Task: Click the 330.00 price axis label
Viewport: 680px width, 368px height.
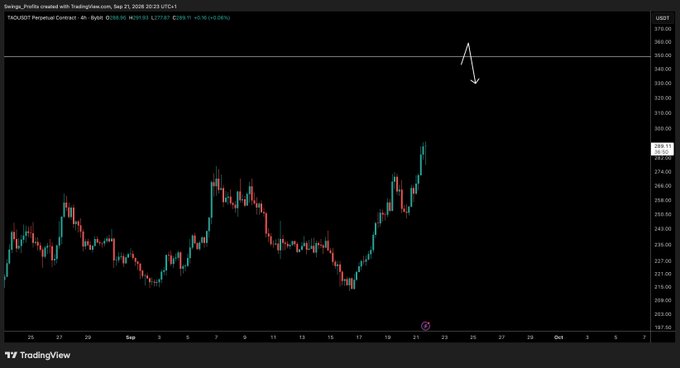Action: coord(663,83)
